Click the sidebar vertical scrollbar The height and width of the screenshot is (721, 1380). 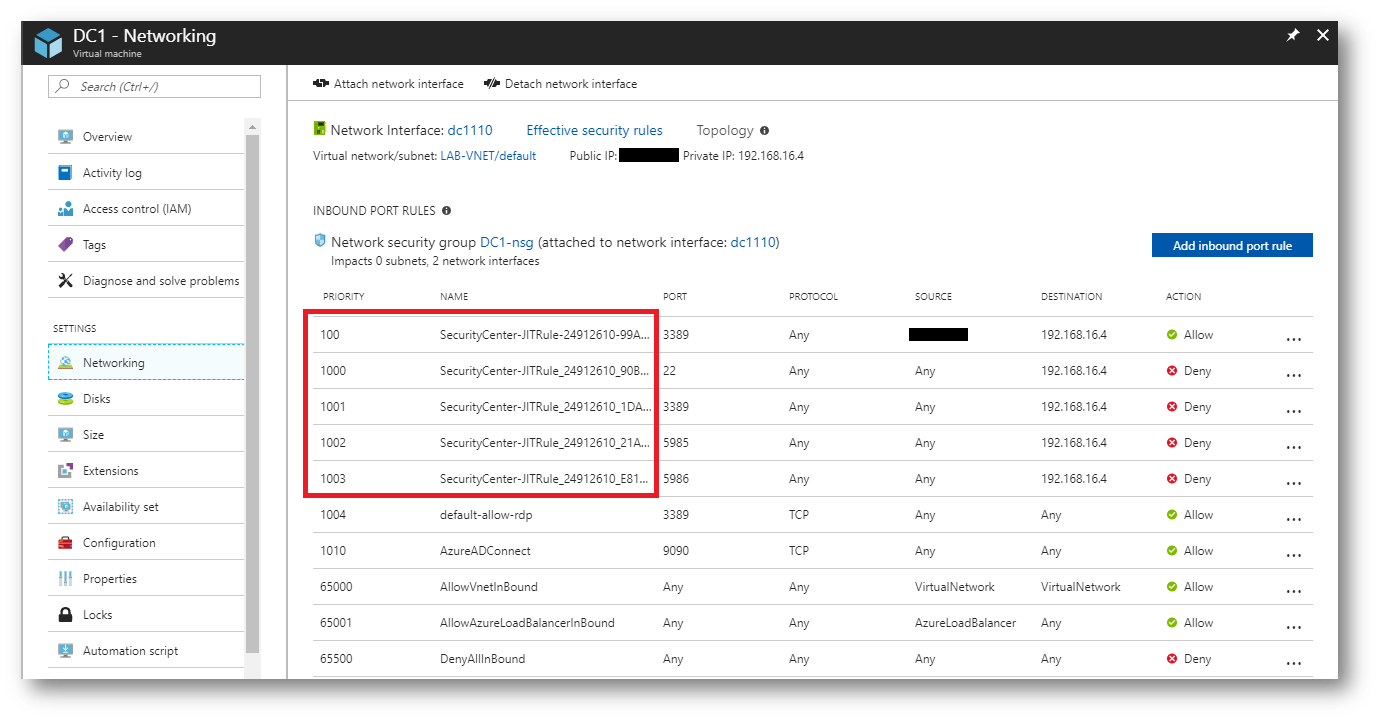253,395
